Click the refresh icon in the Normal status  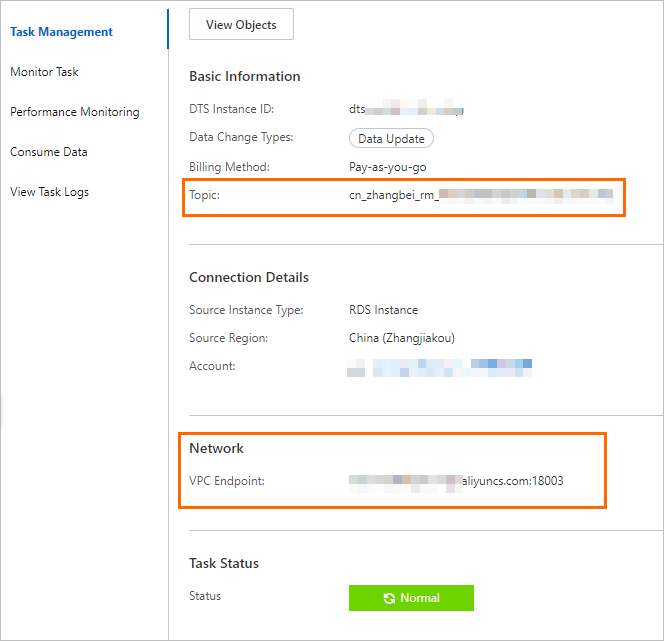click(x=389, y=598)
